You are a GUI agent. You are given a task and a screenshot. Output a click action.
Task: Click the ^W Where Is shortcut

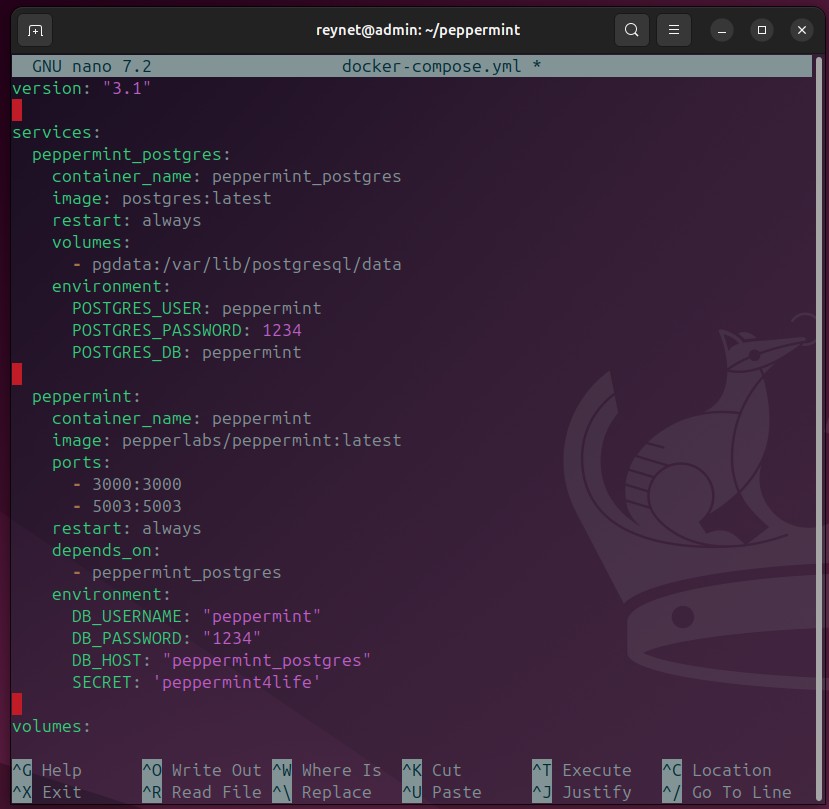tap(327, 770)
